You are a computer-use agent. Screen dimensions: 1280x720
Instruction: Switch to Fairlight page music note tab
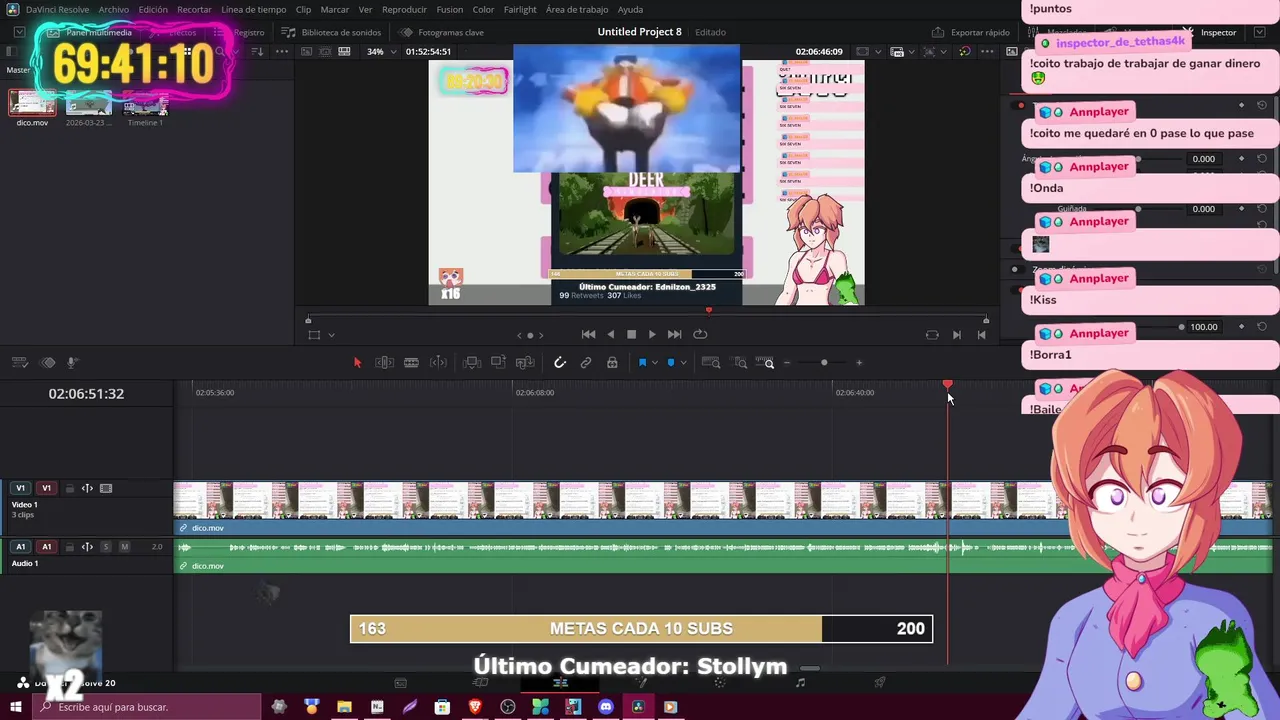pyautogui.click(x=800, y=683)
